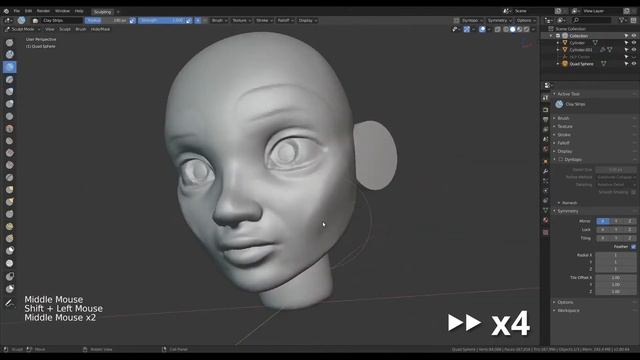Toggle X-ray display in viewport header

(498, 29)
